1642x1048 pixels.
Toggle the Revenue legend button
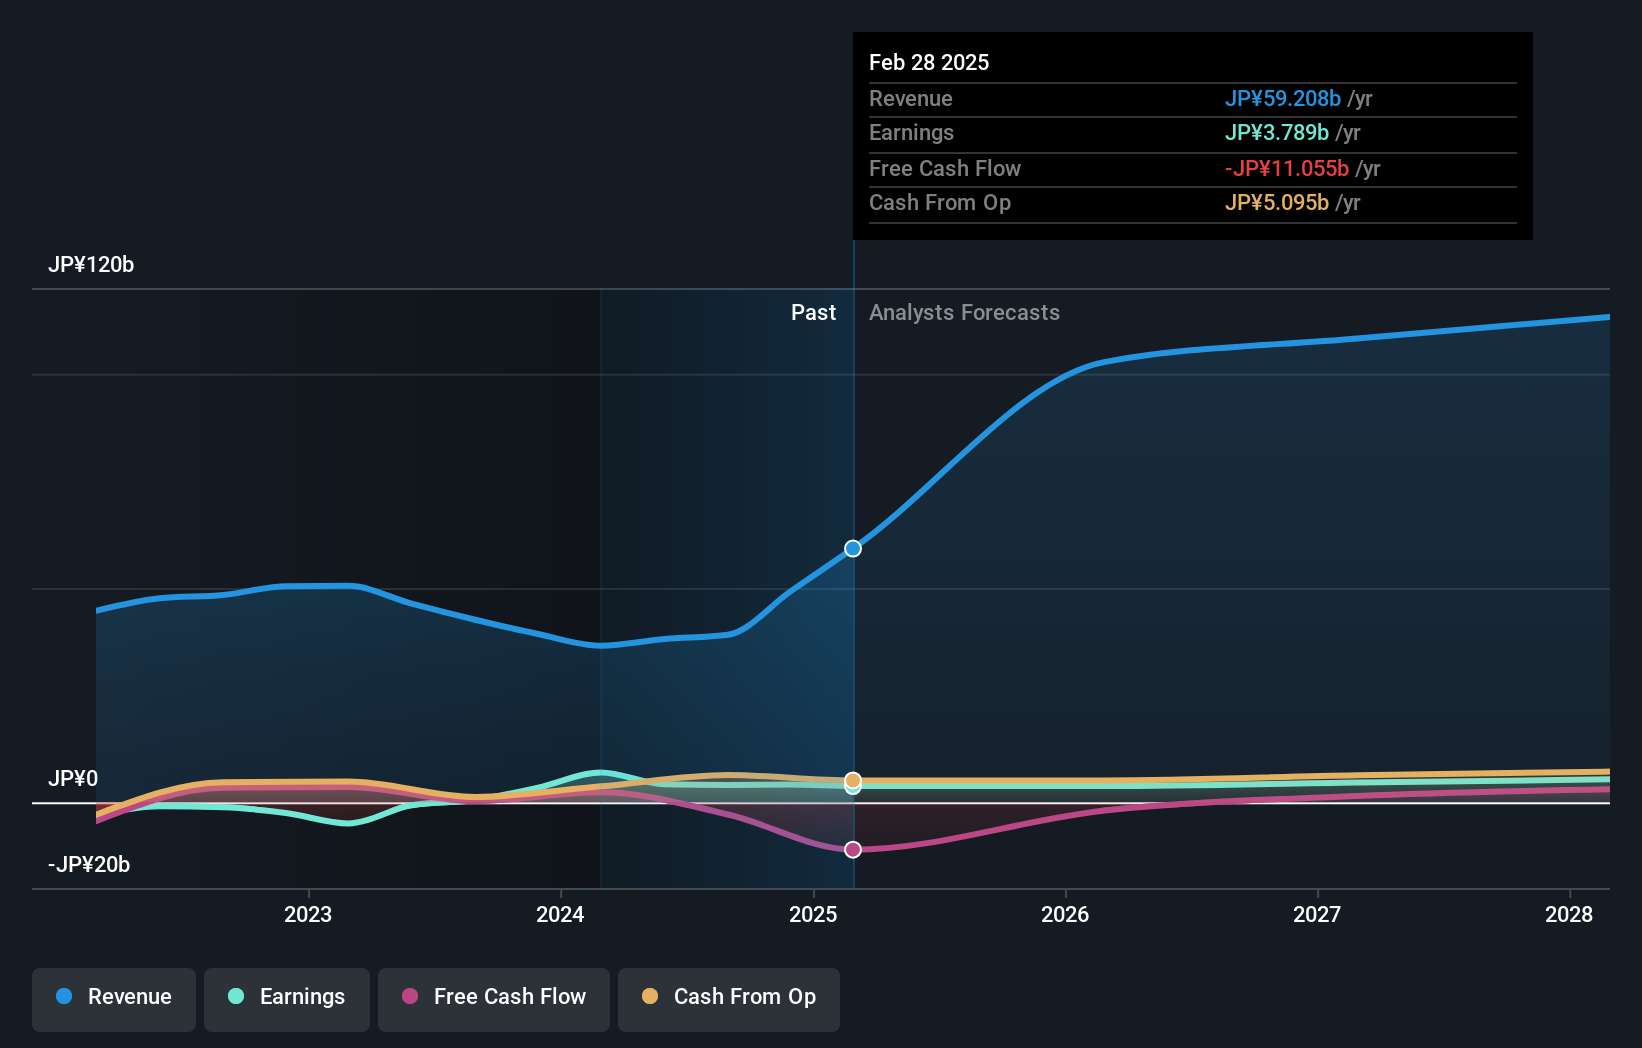[114, 999]
